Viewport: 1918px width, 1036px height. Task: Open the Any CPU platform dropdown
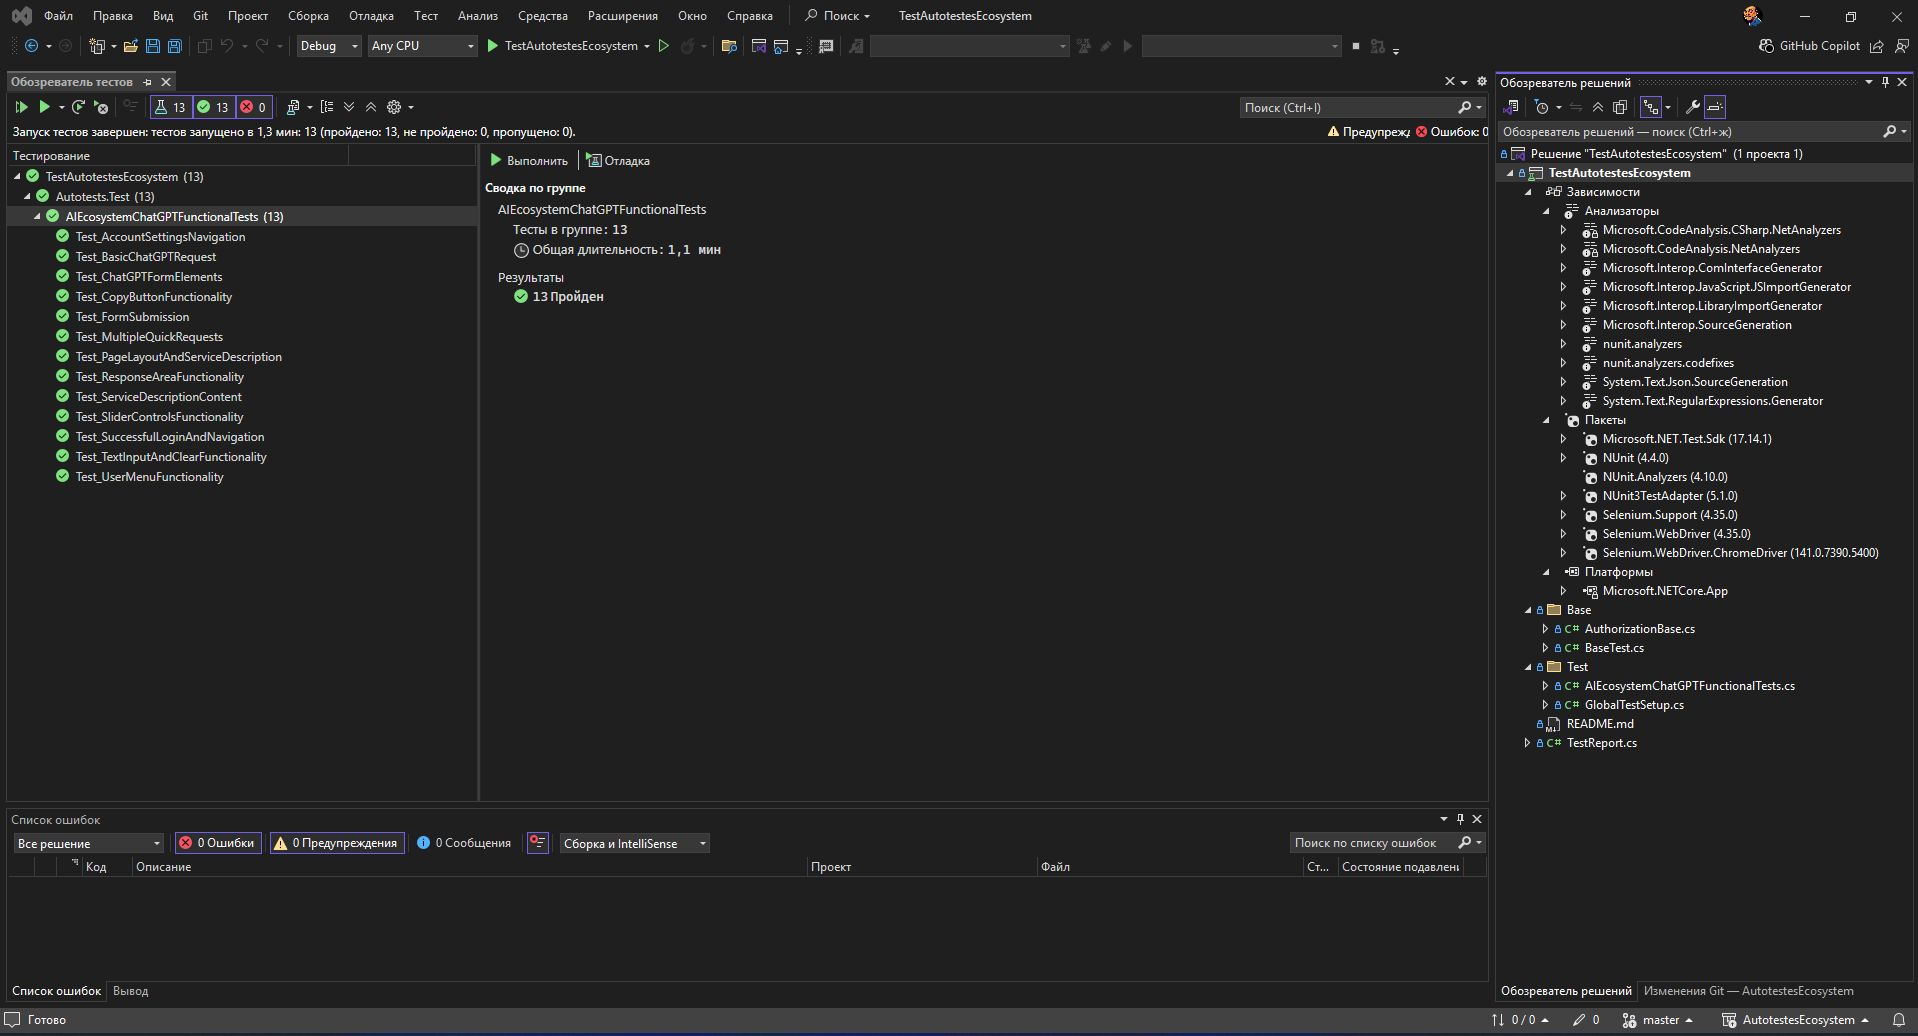tap(422, 46)
